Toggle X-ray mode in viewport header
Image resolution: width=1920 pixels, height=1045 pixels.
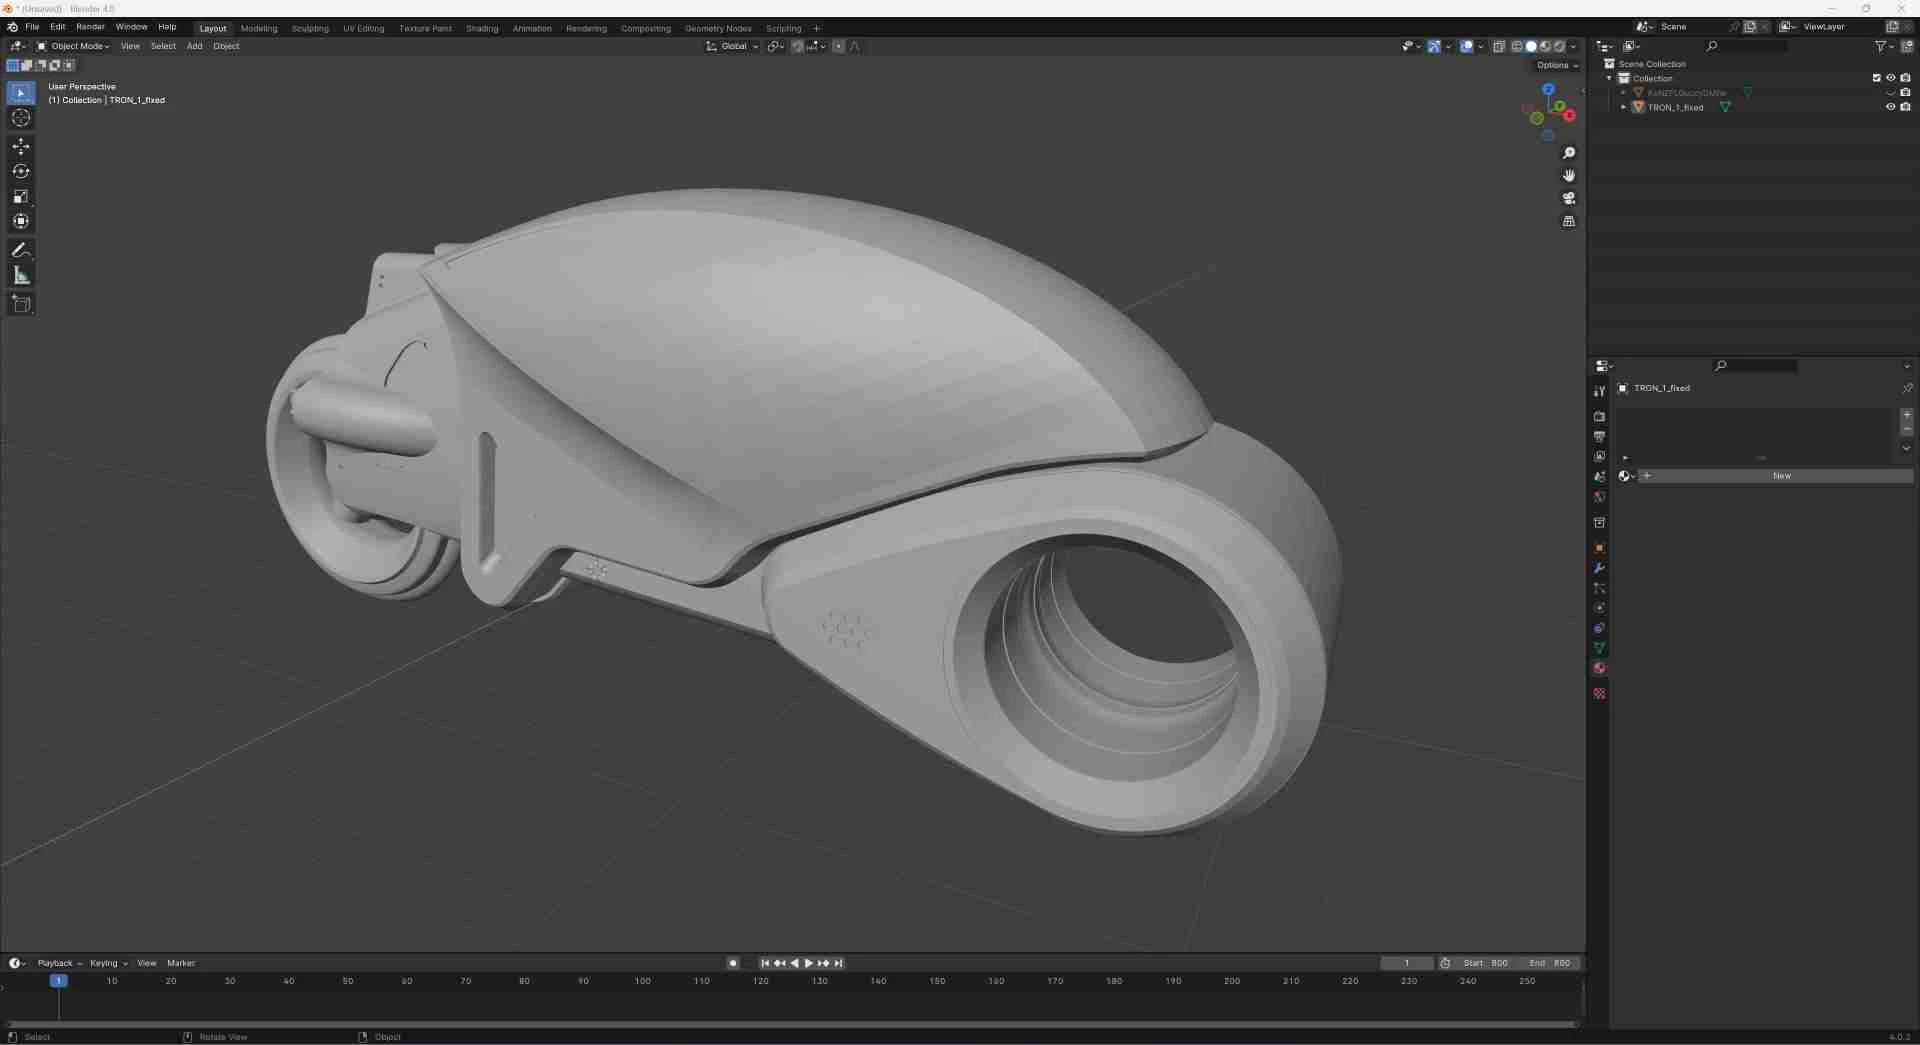[1499, 46]
